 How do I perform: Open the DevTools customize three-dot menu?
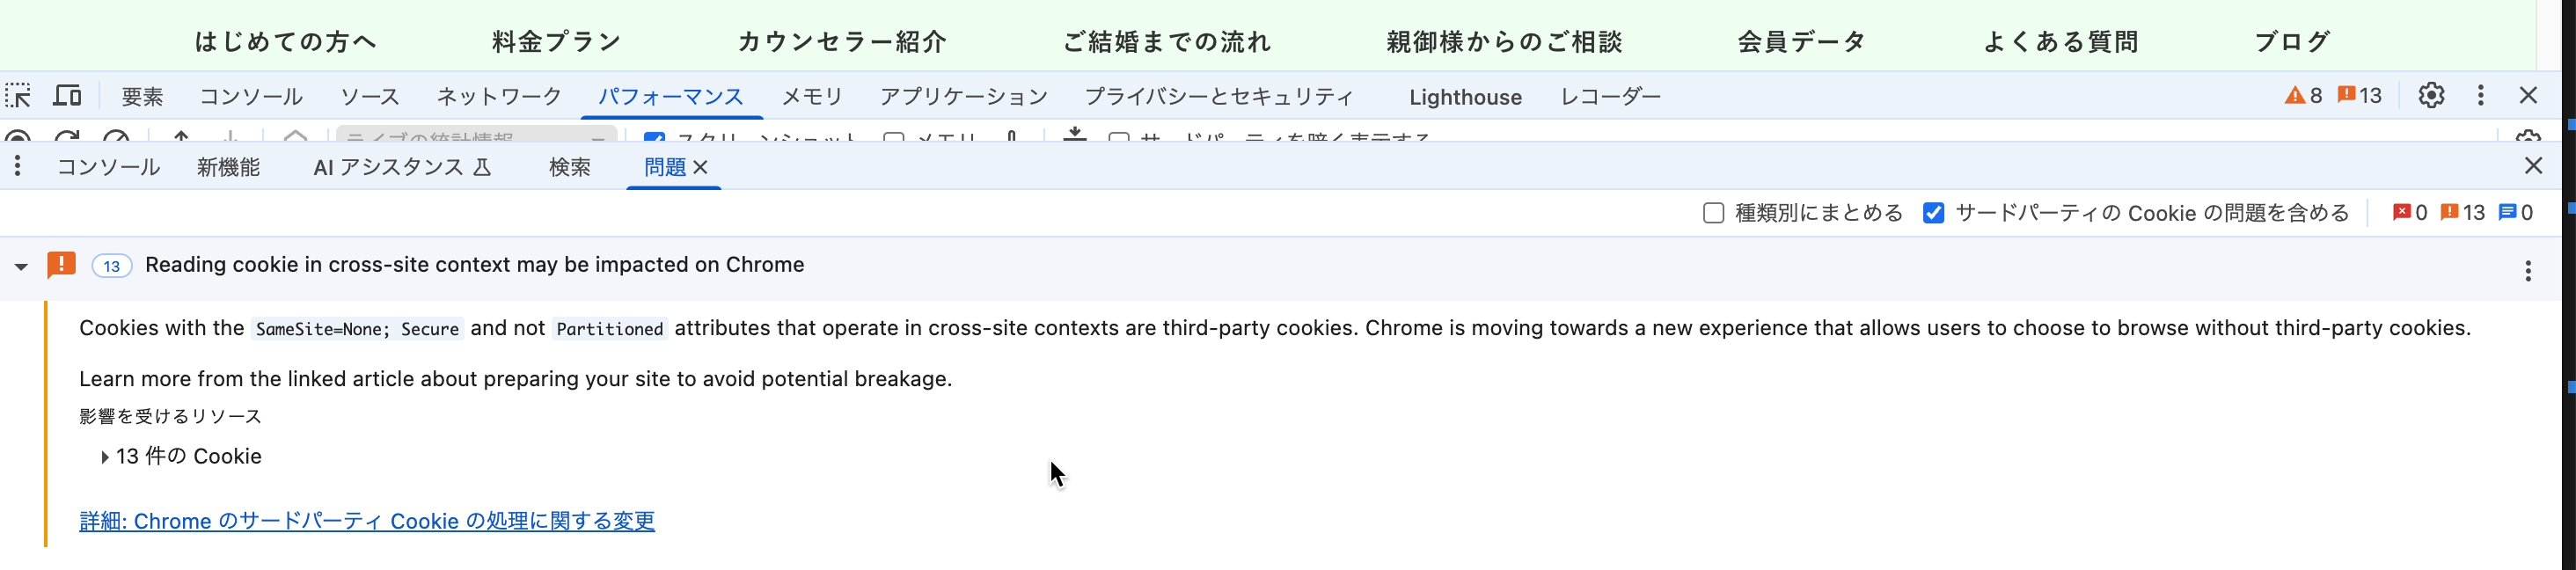[x=2480, y=95]
